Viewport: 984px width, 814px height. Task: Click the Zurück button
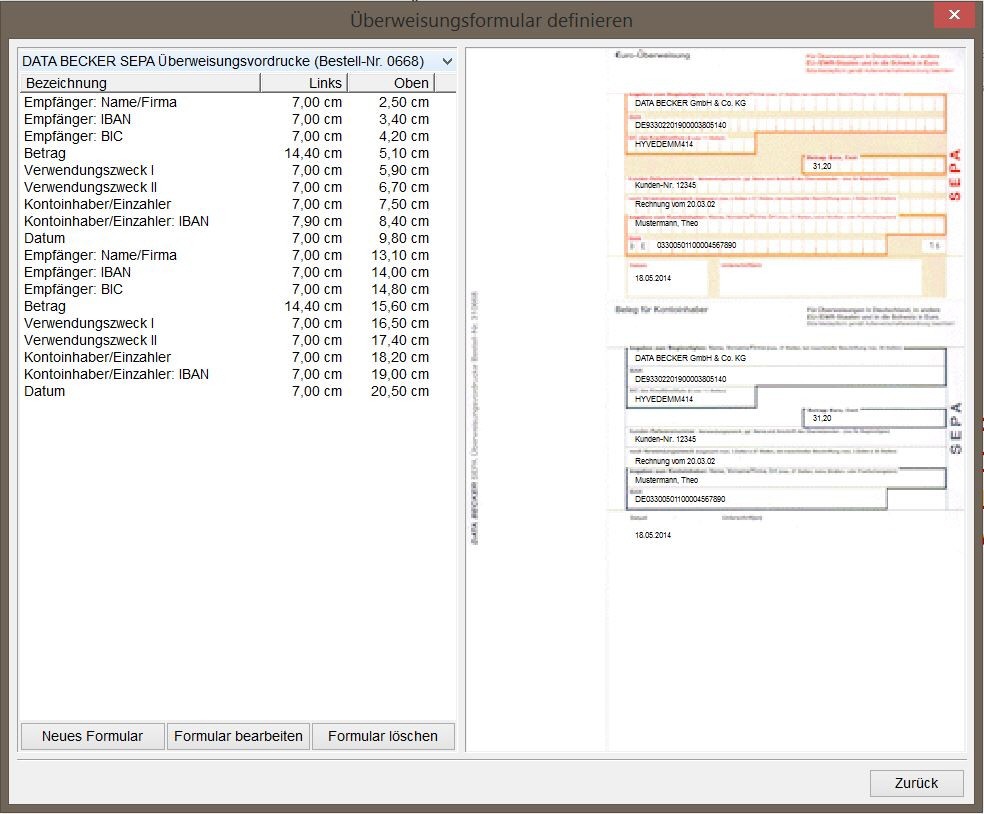pos(916,783)
